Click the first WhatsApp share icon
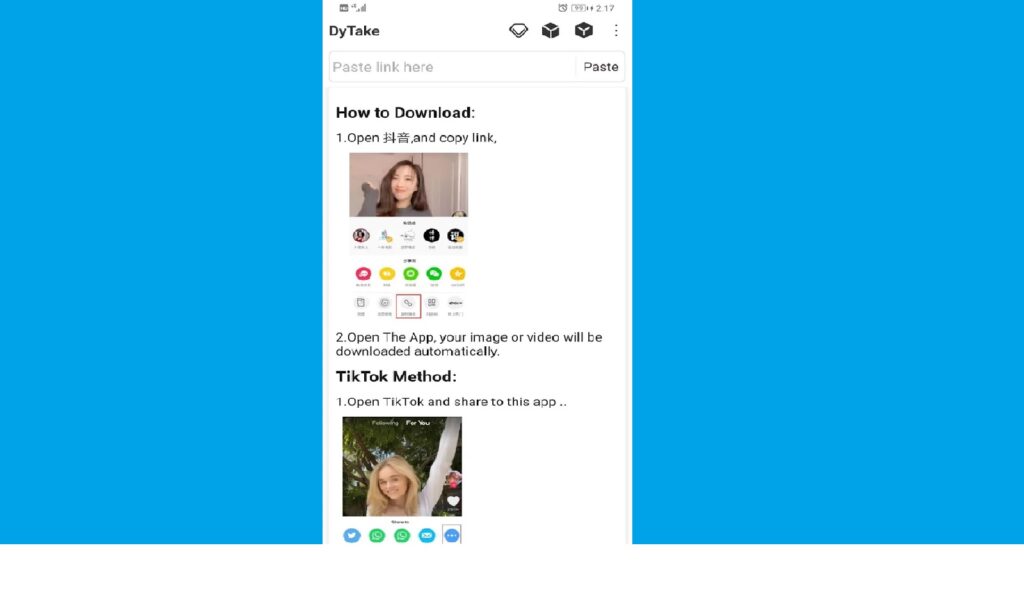Image resolution: width=1024 pixels, height=589 pixels. tap(377, 536)
